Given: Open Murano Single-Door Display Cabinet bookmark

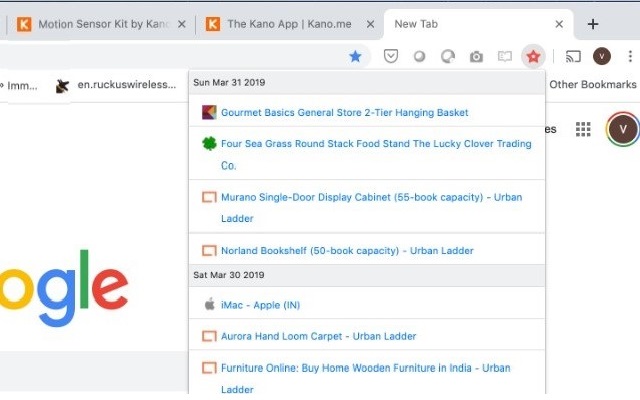Looking at the screenshot, I should [371, 207].
